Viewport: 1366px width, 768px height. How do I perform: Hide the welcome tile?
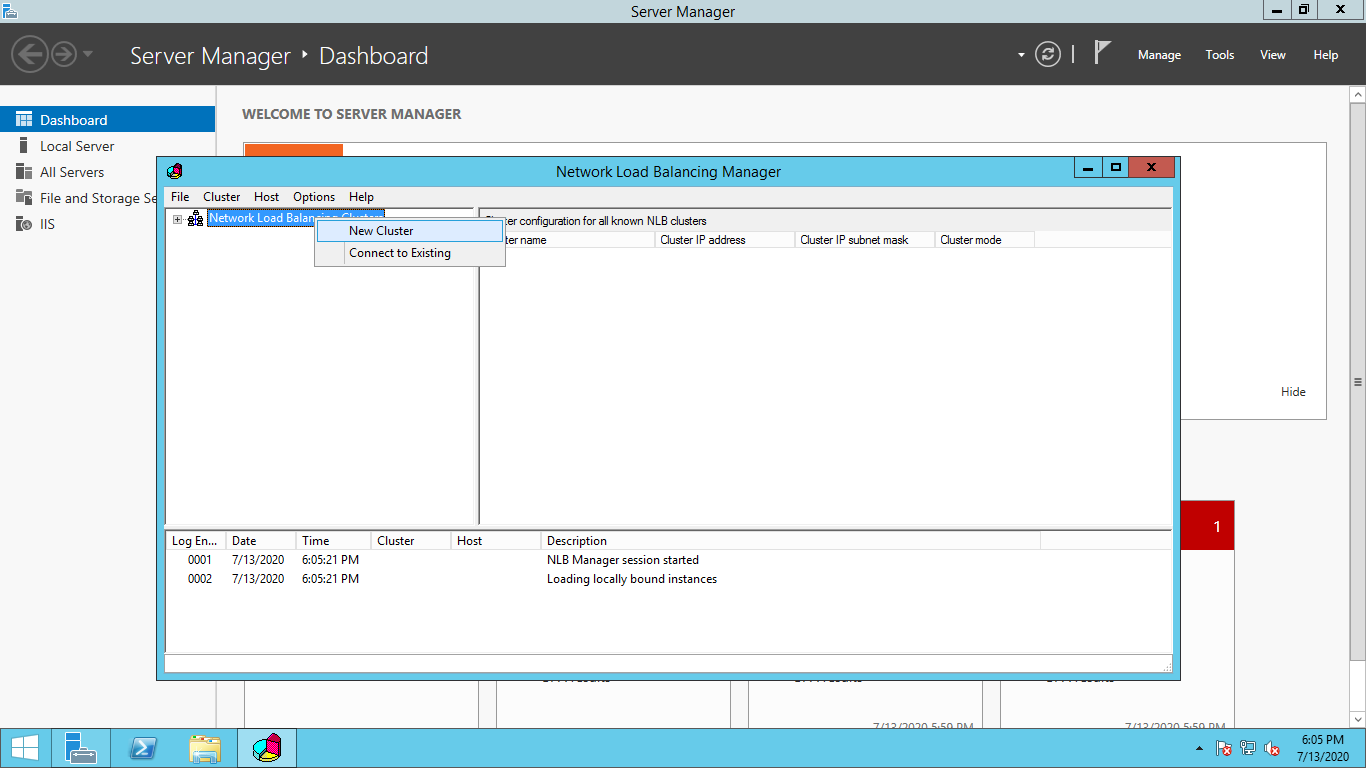pos(1293,392)
